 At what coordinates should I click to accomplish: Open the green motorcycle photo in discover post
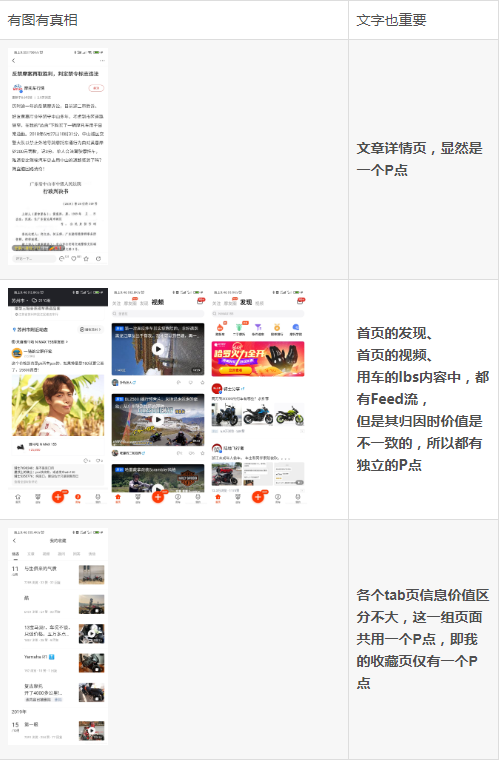pyautogui.click(x=289, y=415)
